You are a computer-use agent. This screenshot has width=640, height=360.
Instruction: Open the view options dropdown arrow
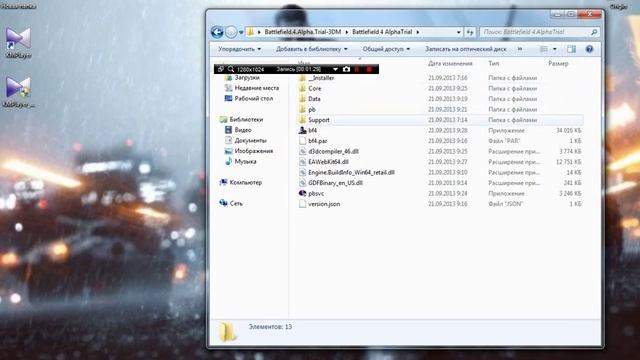click(x=554, y=49)
